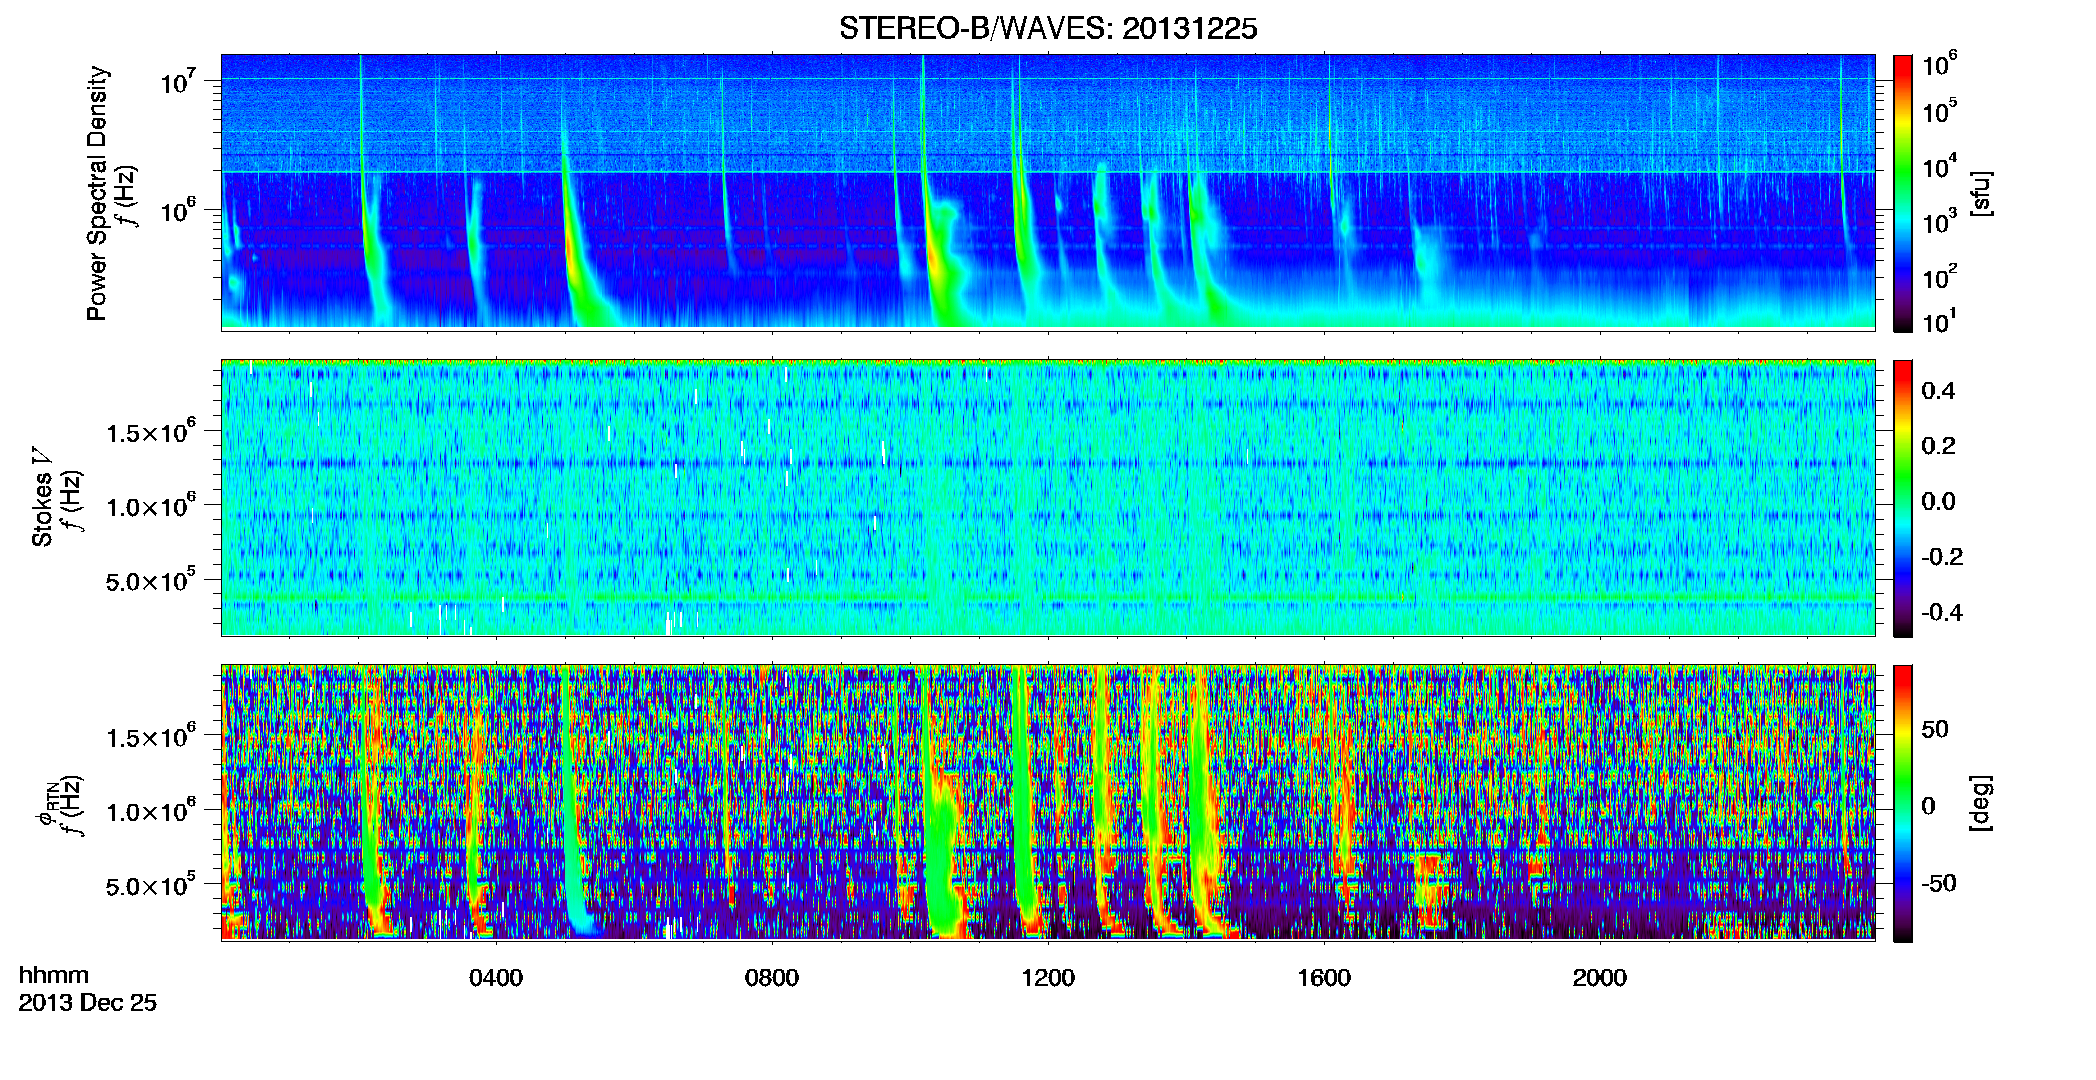Select the degrees colorbar of φ RTN panel
Viewport: 2096px width, 1080px height.
tap(1903, 803)
